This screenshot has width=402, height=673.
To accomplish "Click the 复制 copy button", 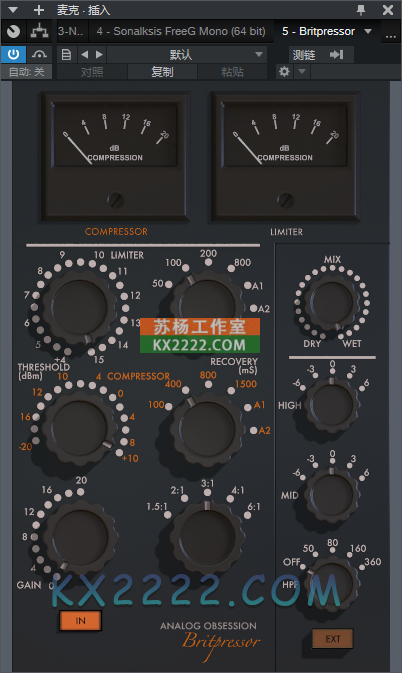I will point(162,72).
